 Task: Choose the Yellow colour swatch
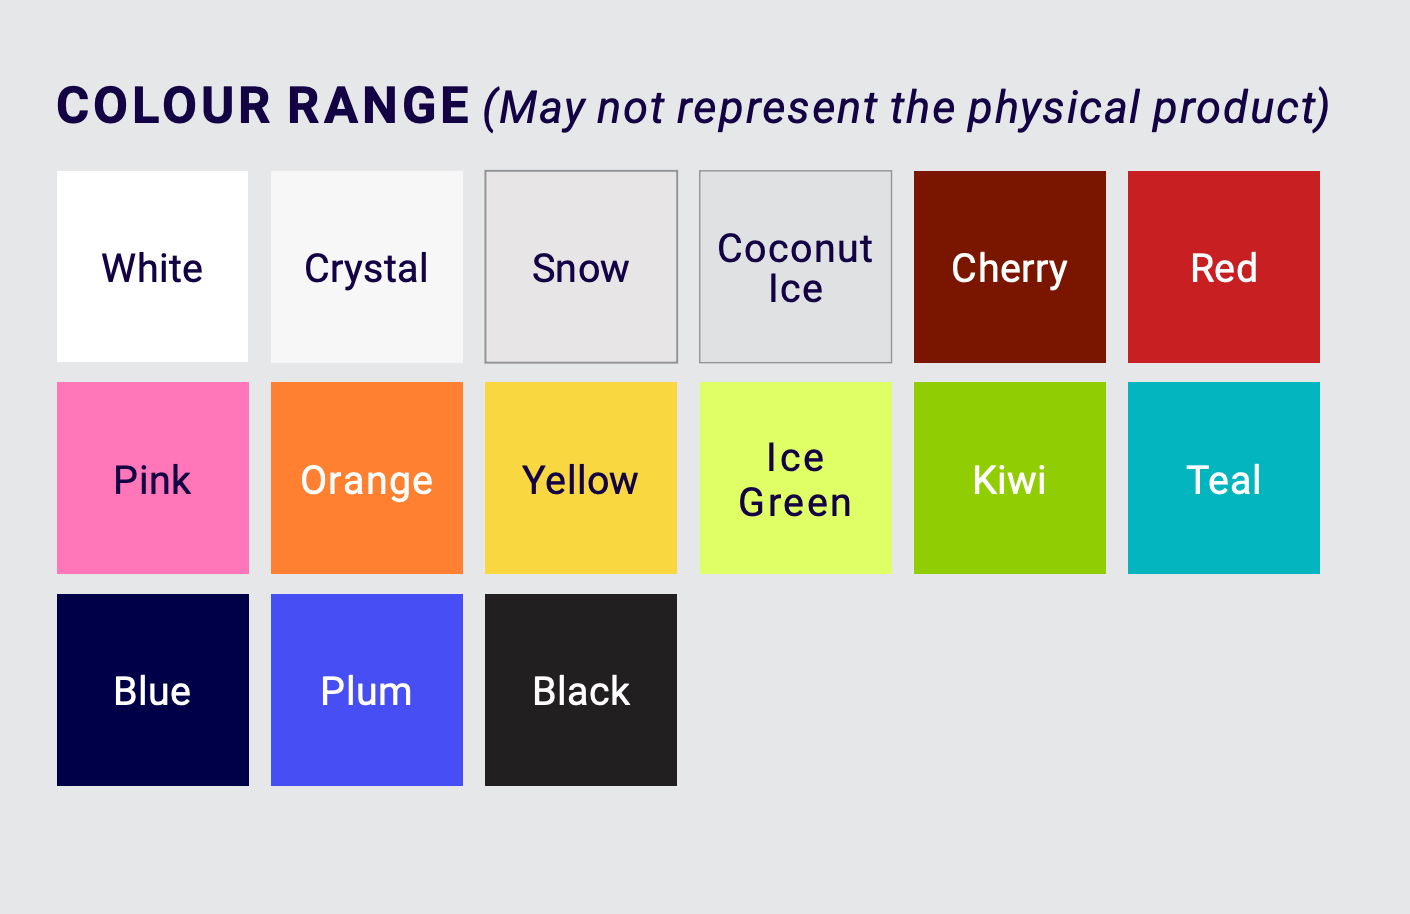pos(581,478)
